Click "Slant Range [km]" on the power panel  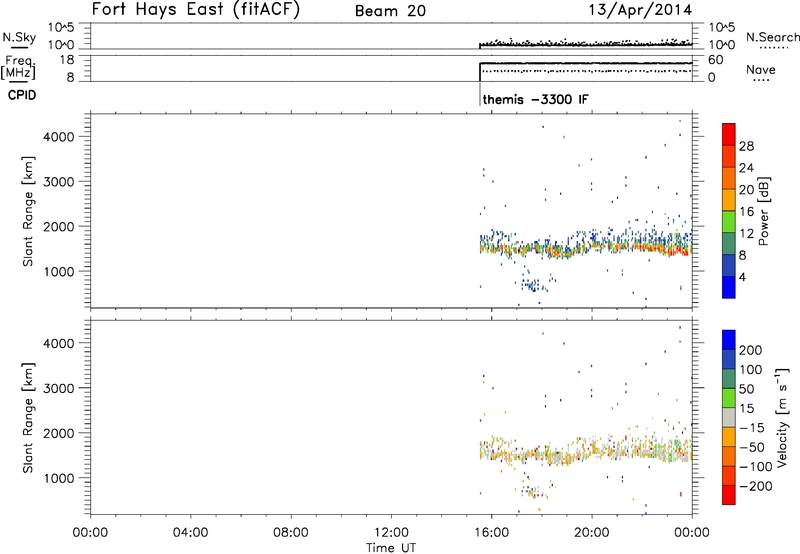28,211
